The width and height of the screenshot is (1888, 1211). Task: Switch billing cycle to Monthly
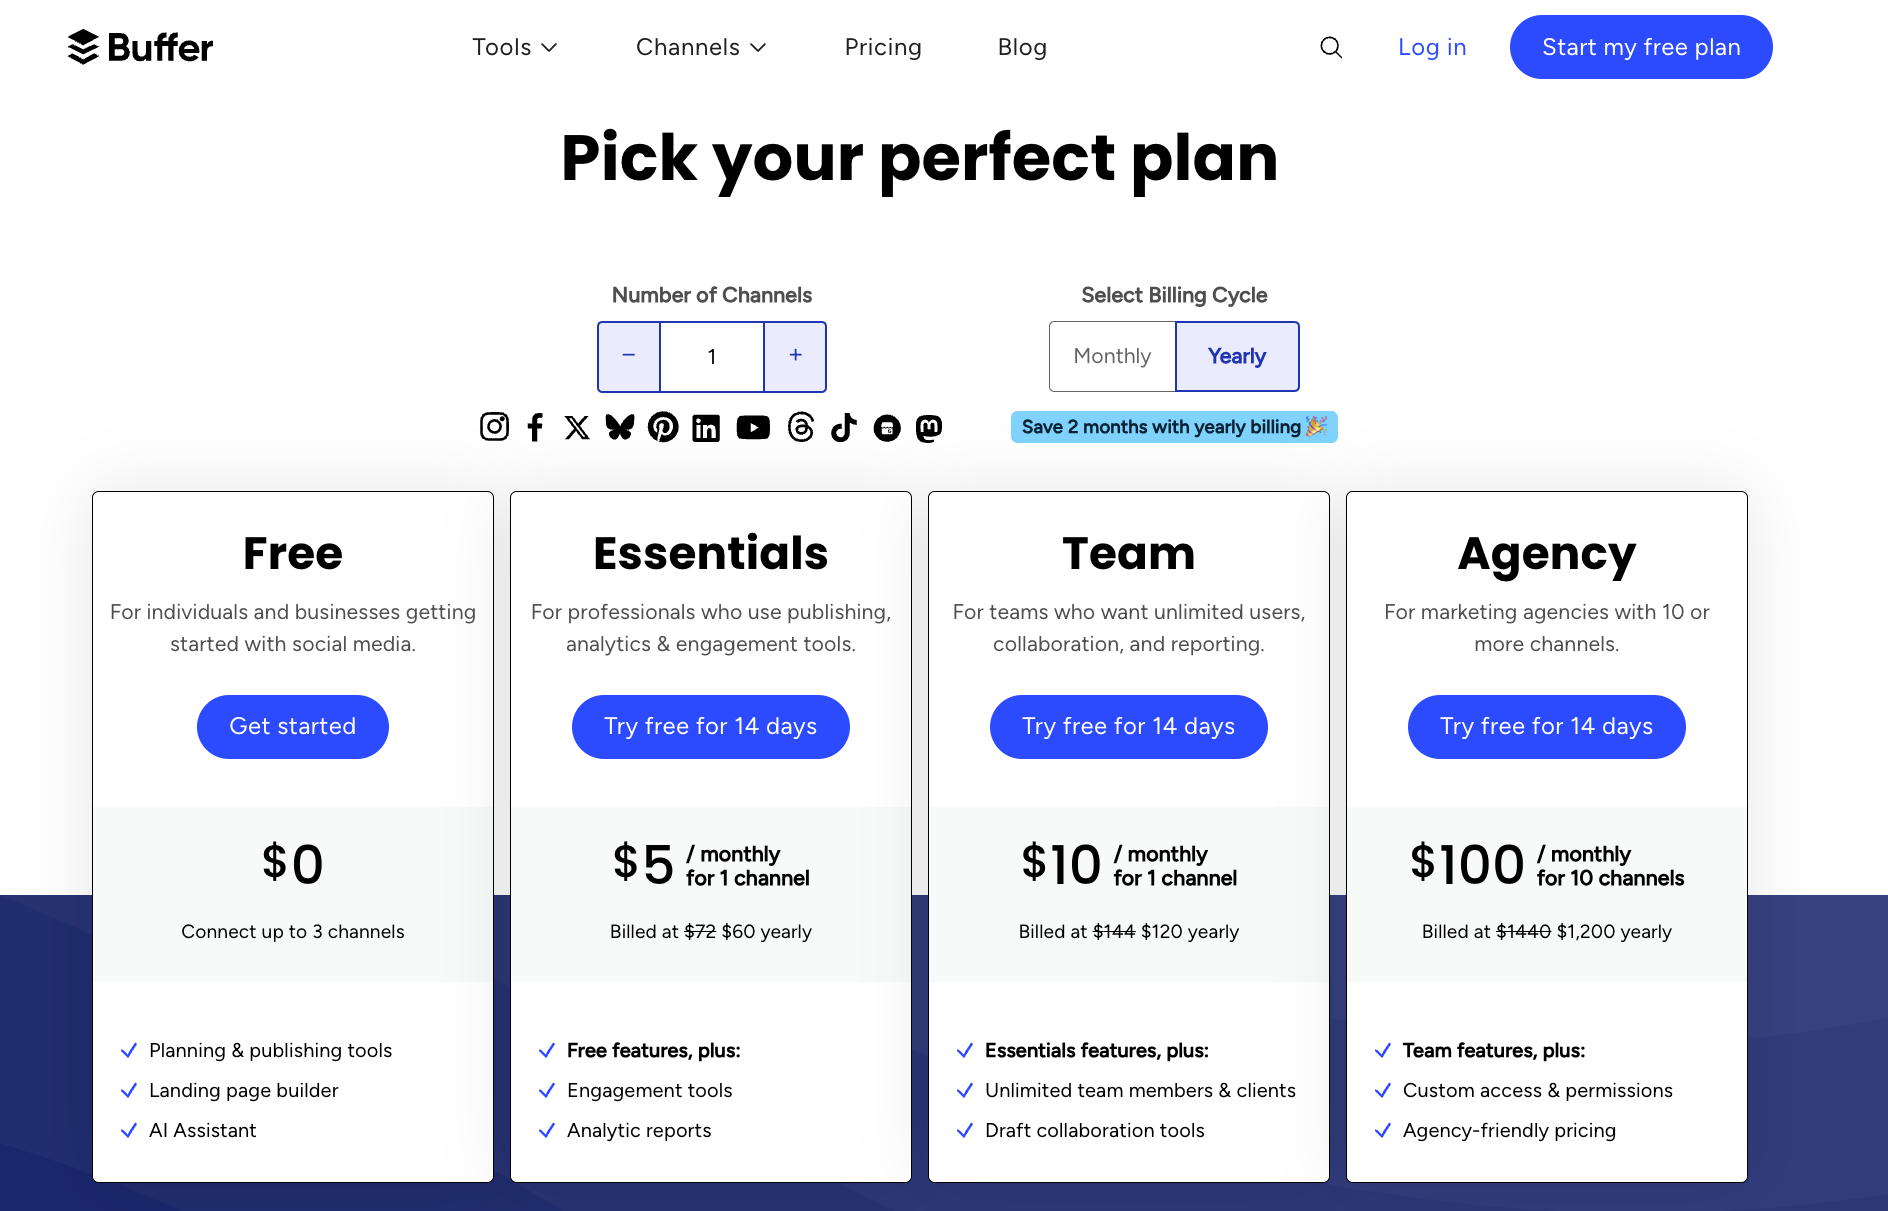click(1112, 356)
